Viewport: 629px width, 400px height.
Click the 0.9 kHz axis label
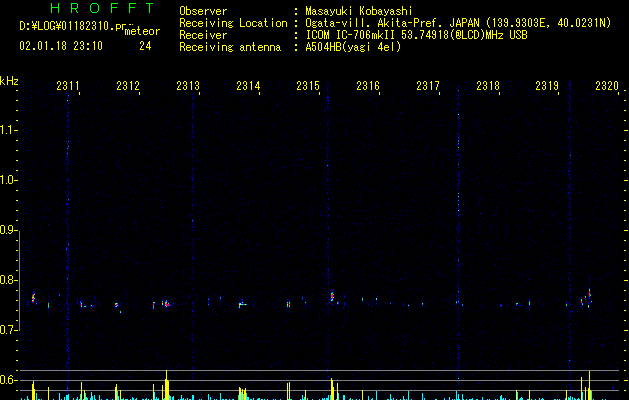pyautogui.click(x=8, y=230)
